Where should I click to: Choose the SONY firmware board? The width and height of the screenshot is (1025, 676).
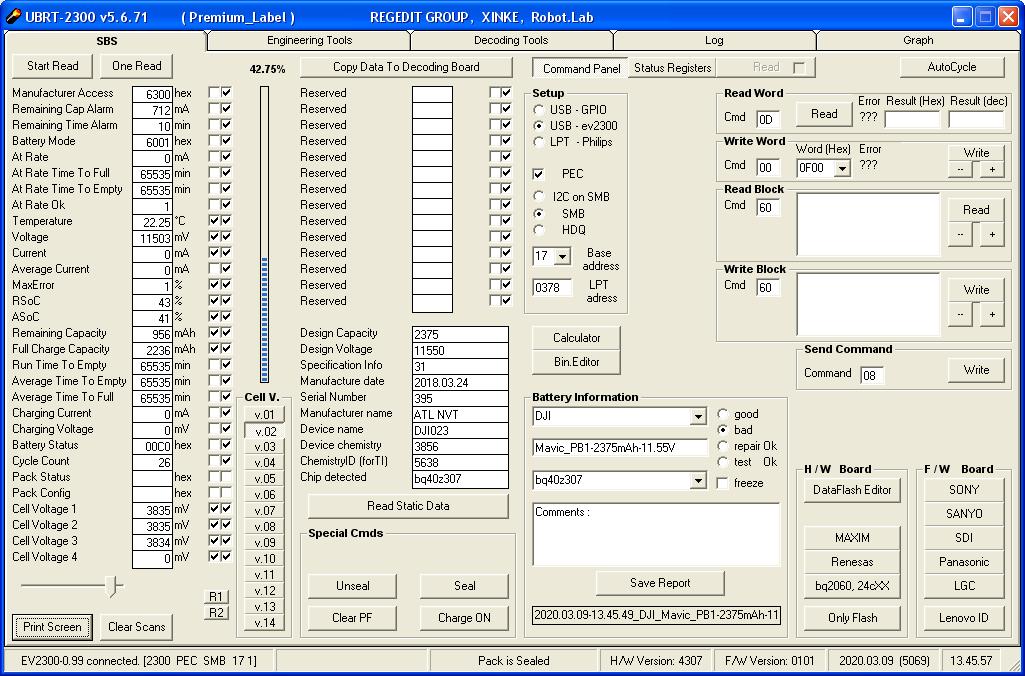(964, 490)
